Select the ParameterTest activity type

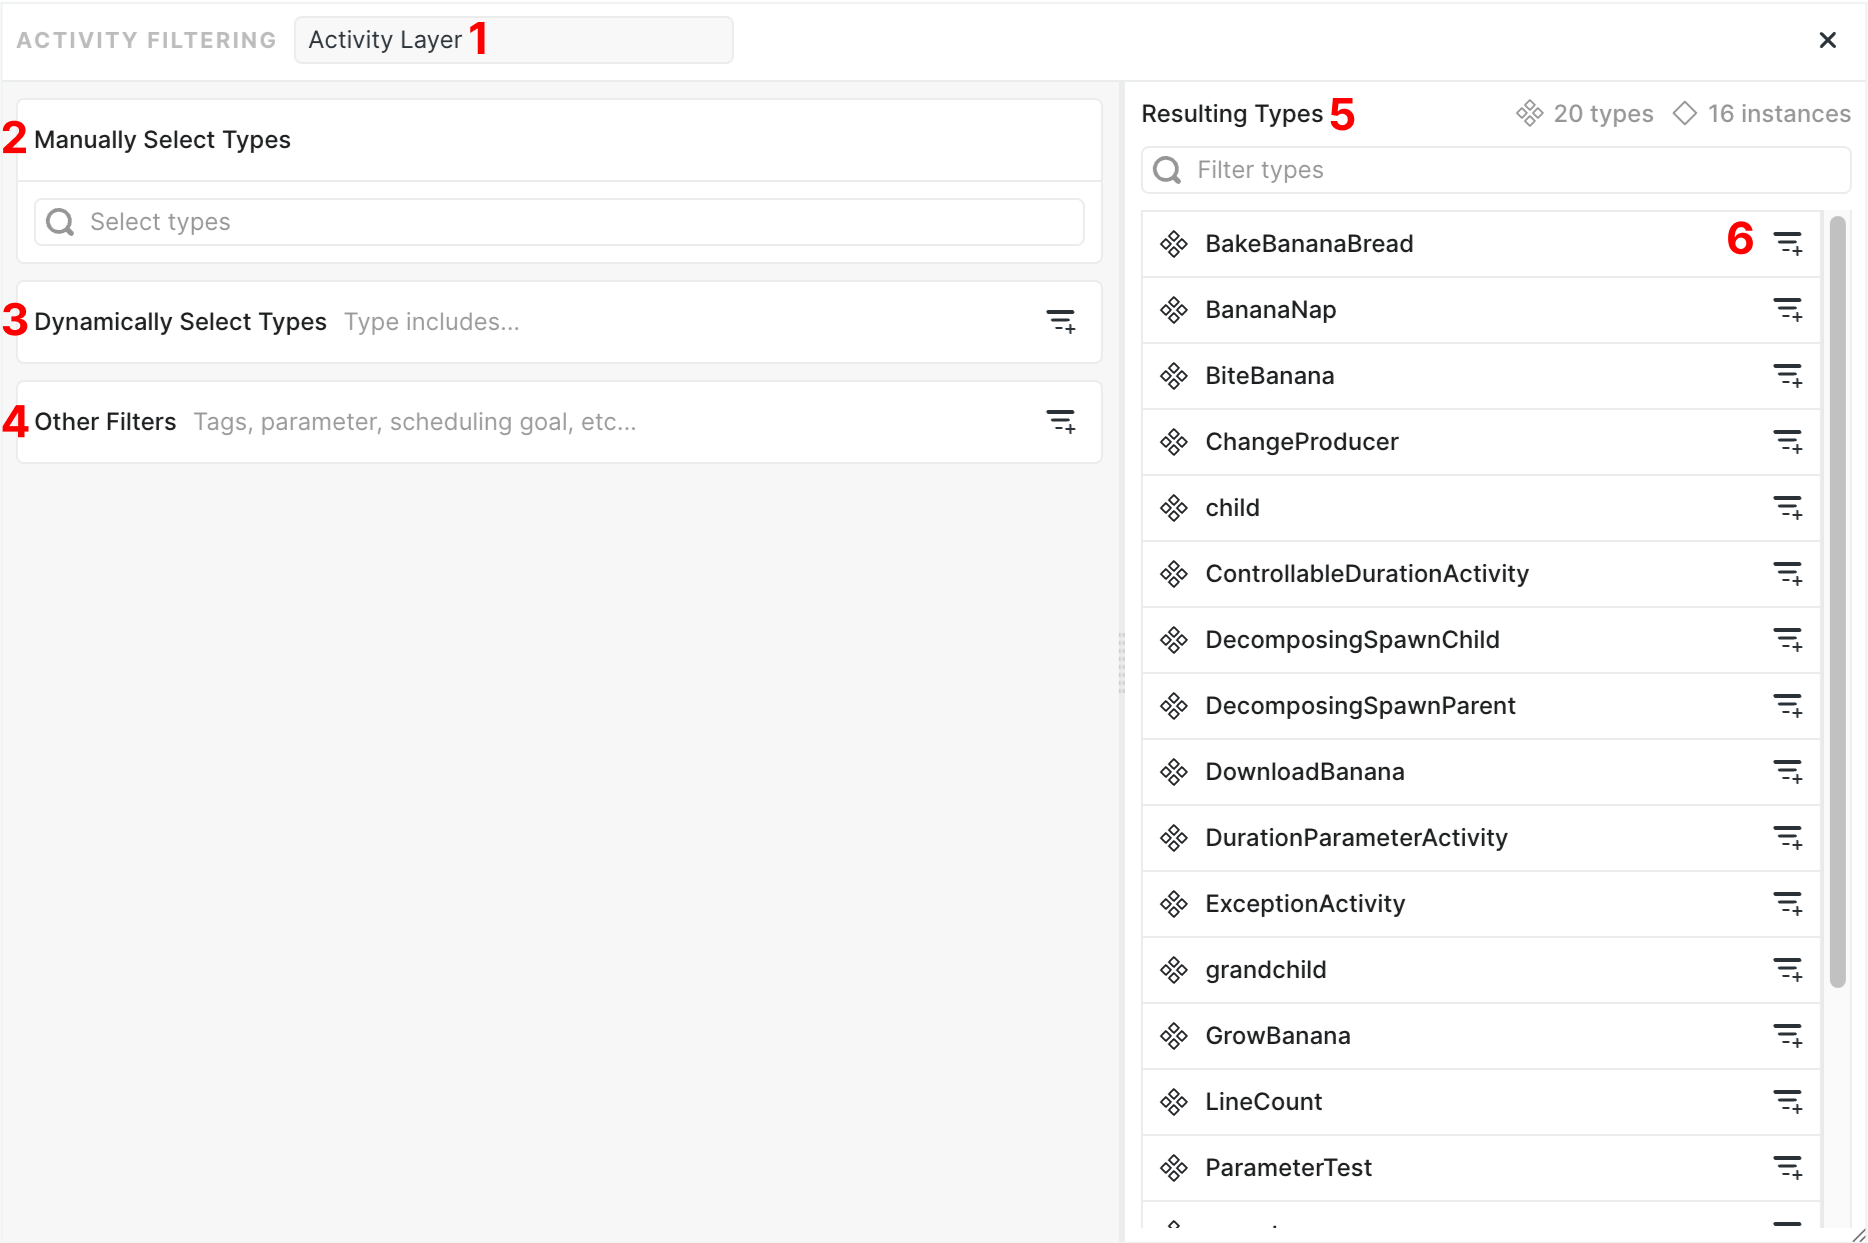tap(1288, 1167)
